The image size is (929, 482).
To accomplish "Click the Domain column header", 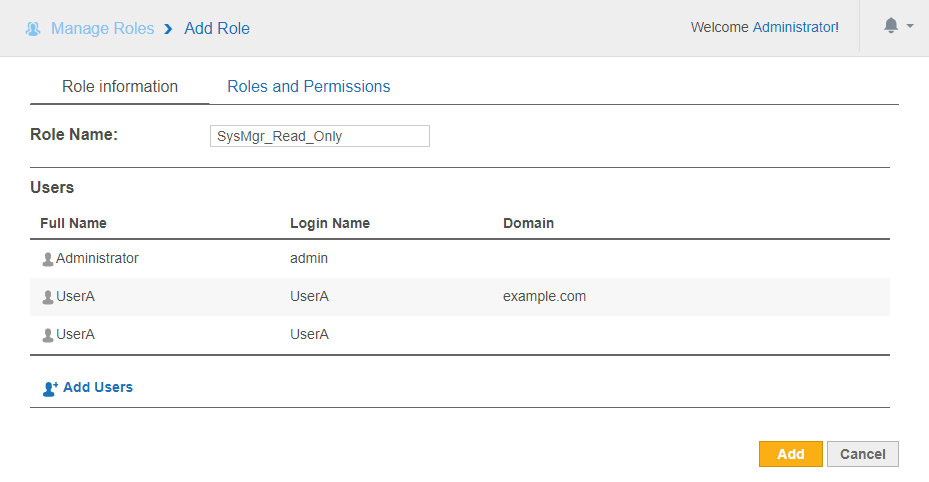I will [528, 223].
